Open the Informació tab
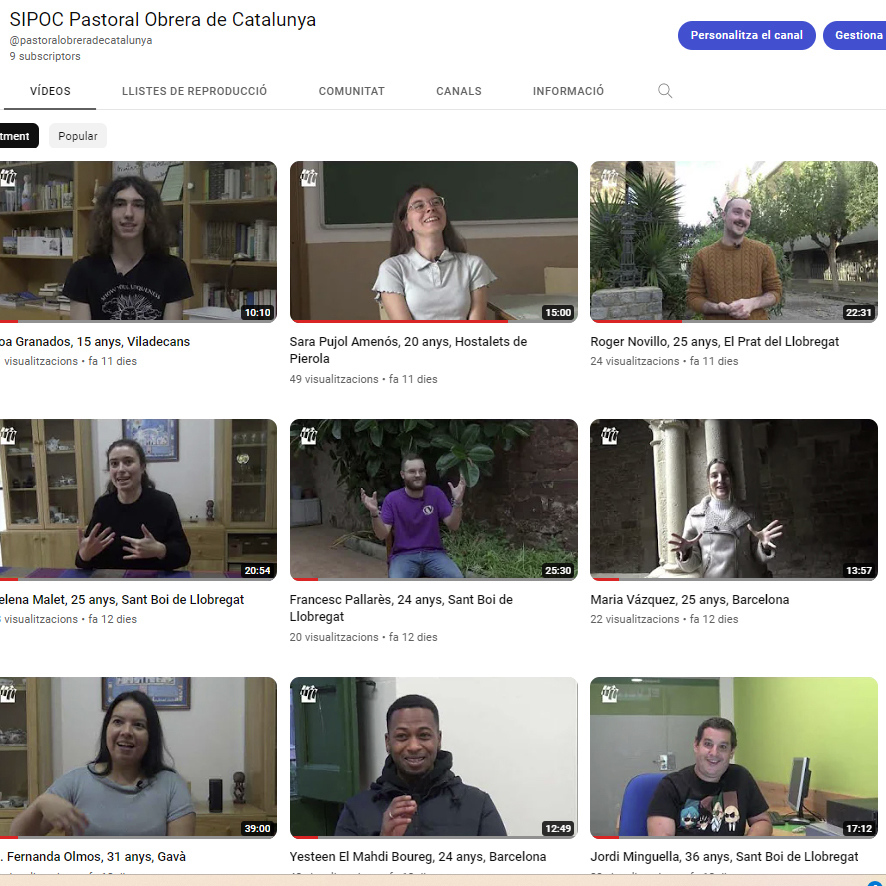The width and height of the screenshot is (886, 886). [568, 91]
